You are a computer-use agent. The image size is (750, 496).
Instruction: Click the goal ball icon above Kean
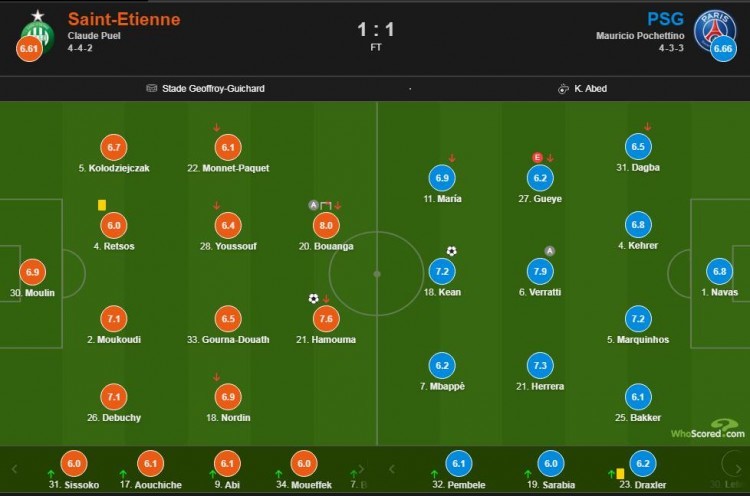452,251
